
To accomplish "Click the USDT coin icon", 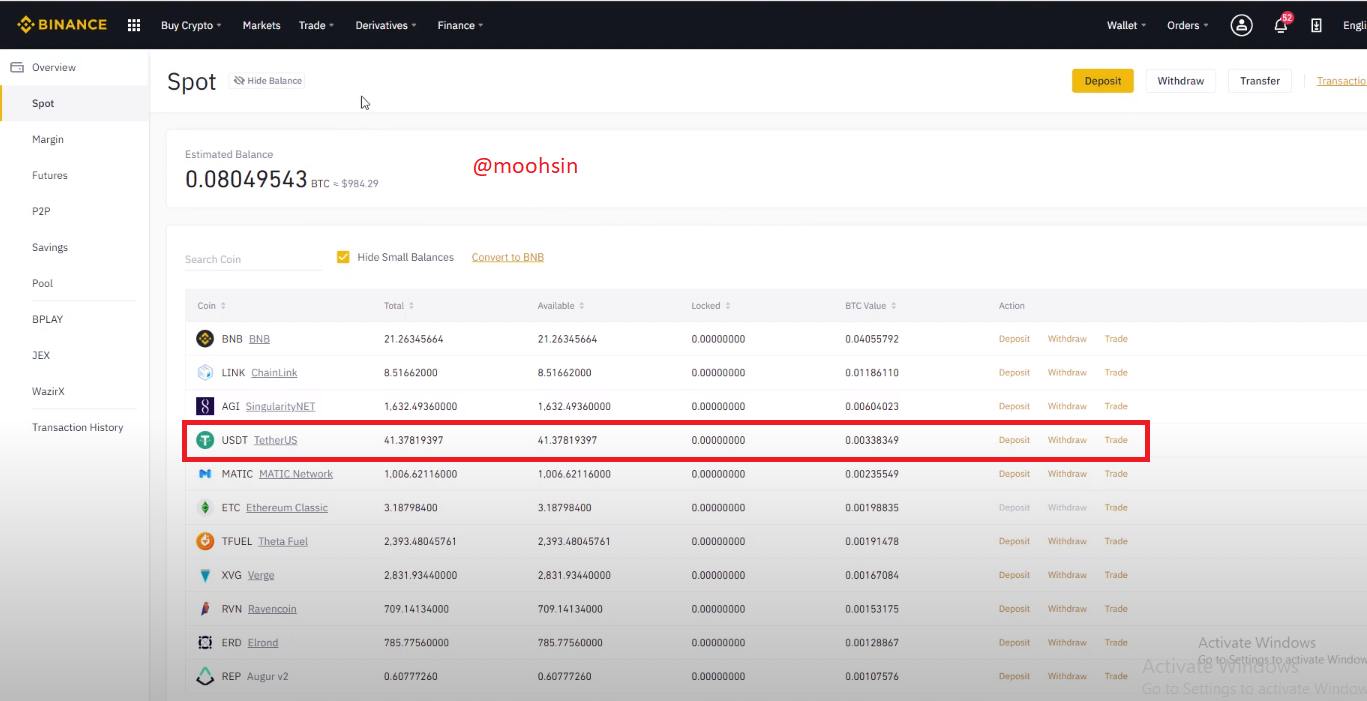I will coord(205,440).
